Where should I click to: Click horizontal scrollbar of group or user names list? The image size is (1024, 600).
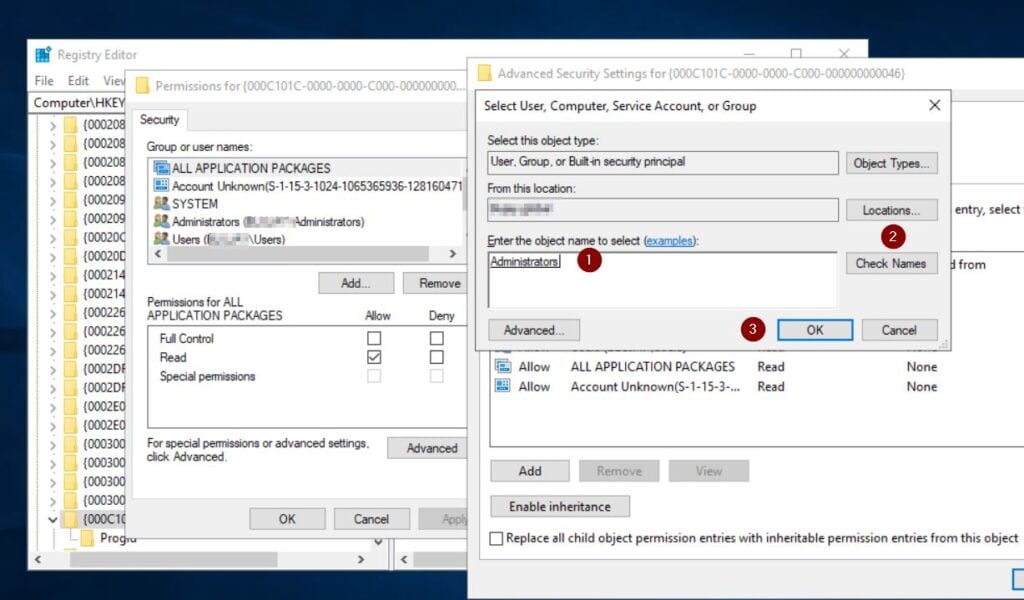[297, 253]
